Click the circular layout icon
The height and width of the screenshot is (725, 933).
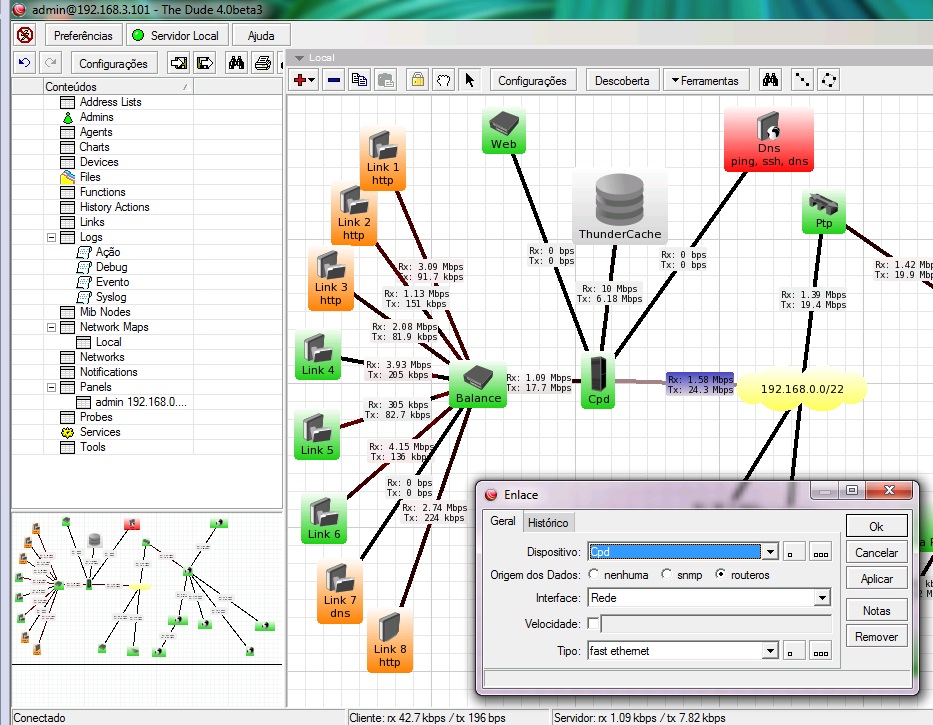tap(829, 80)
